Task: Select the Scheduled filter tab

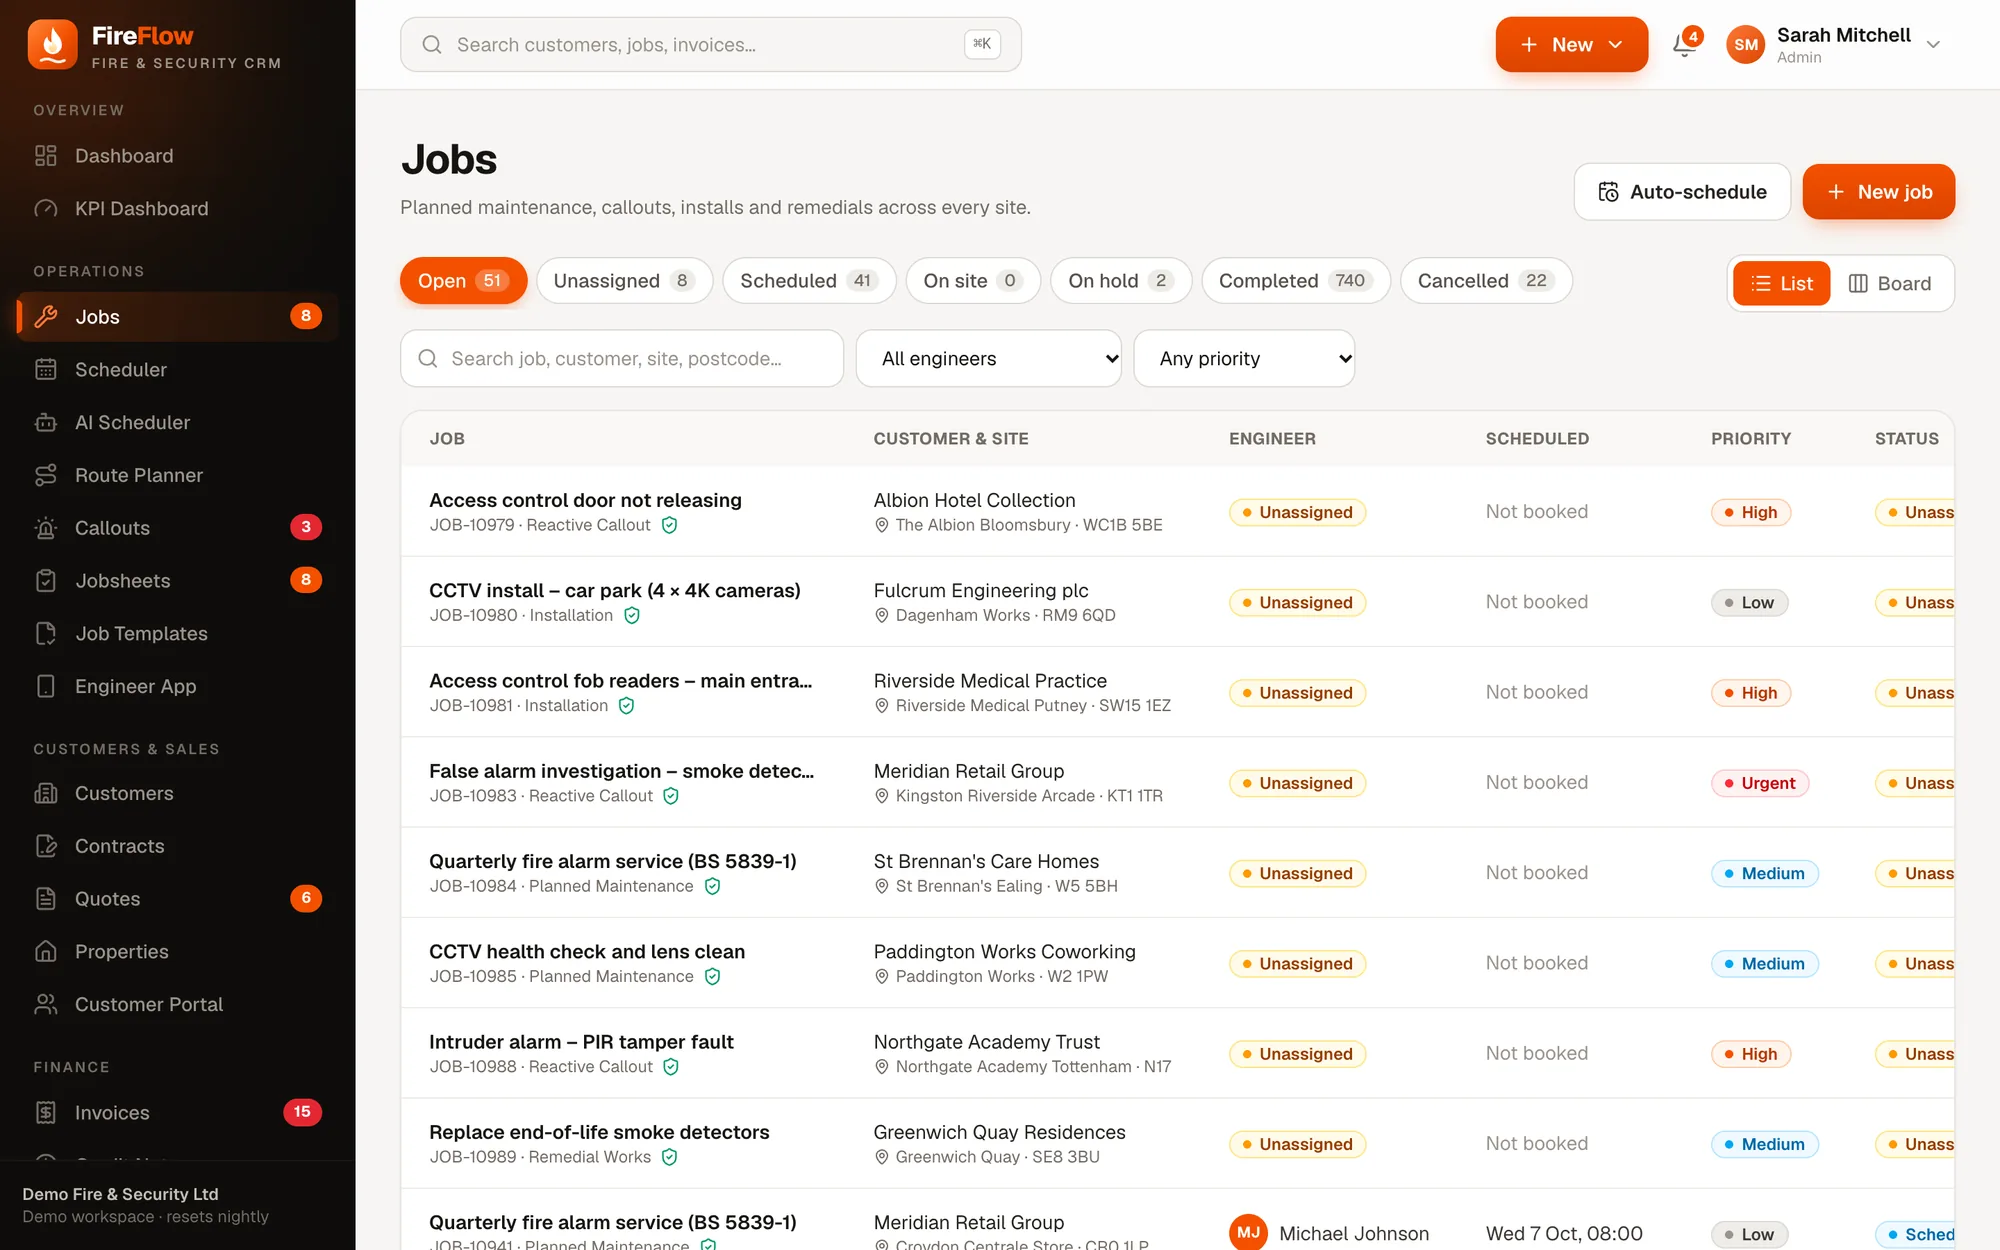Action: 809,281
